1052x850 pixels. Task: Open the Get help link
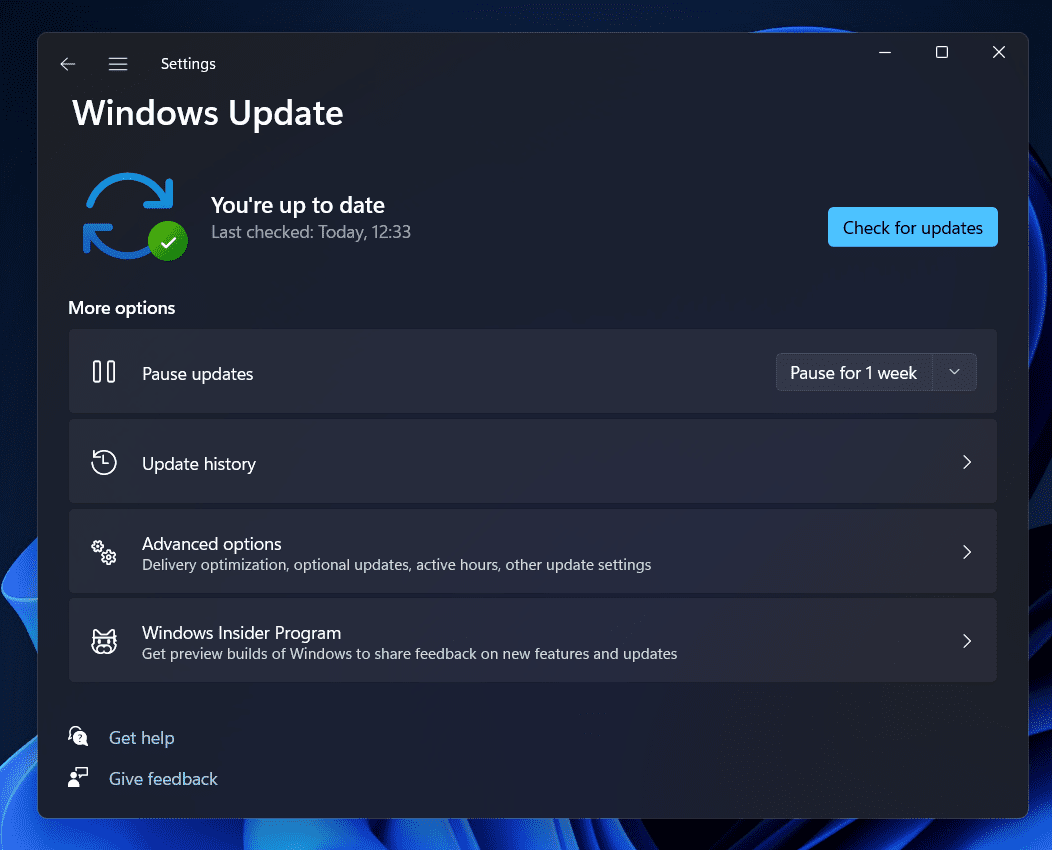point(141,737)
